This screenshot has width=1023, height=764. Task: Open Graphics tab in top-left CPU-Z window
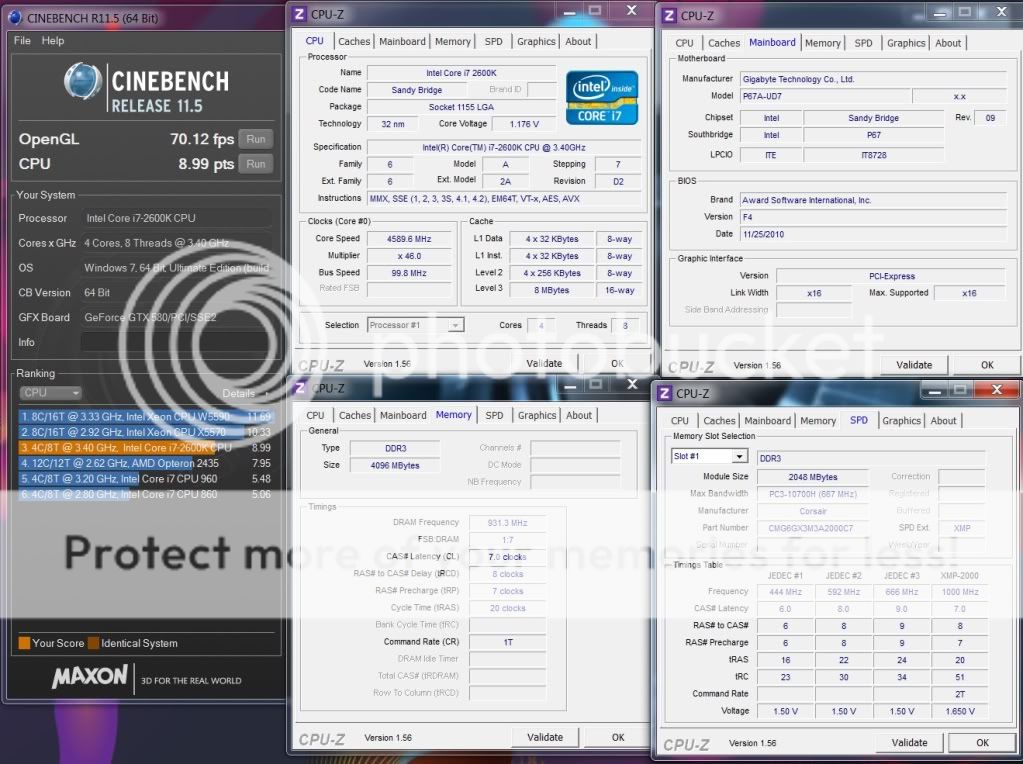536,41
